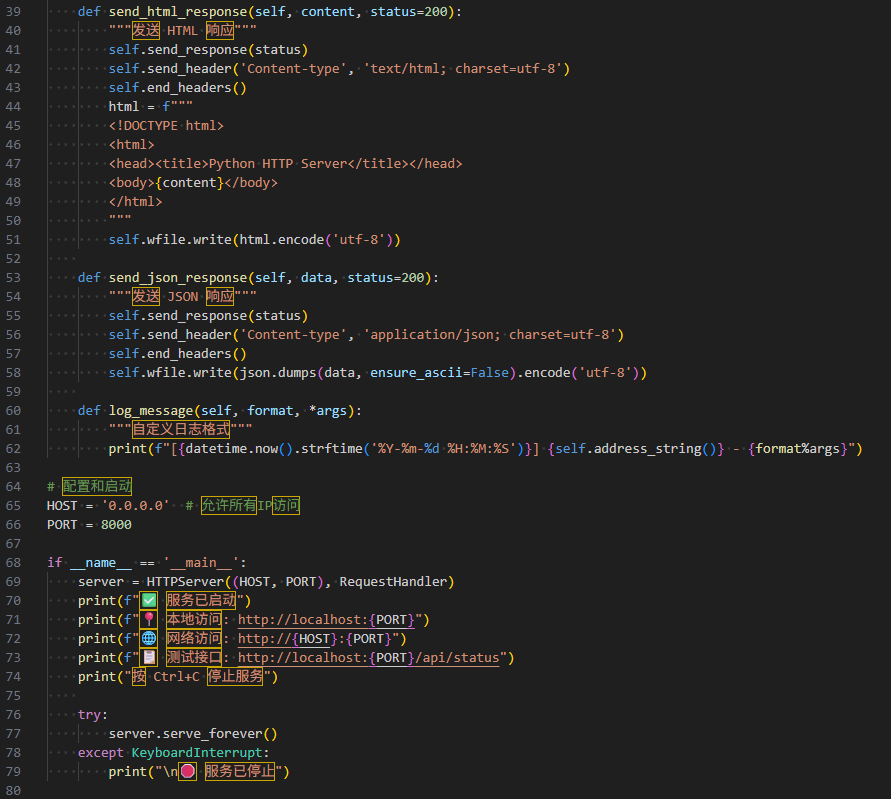The height and width of the screenshot is (799, 891).
Task: Click the PORT value 8000
Action: point(116,525)
